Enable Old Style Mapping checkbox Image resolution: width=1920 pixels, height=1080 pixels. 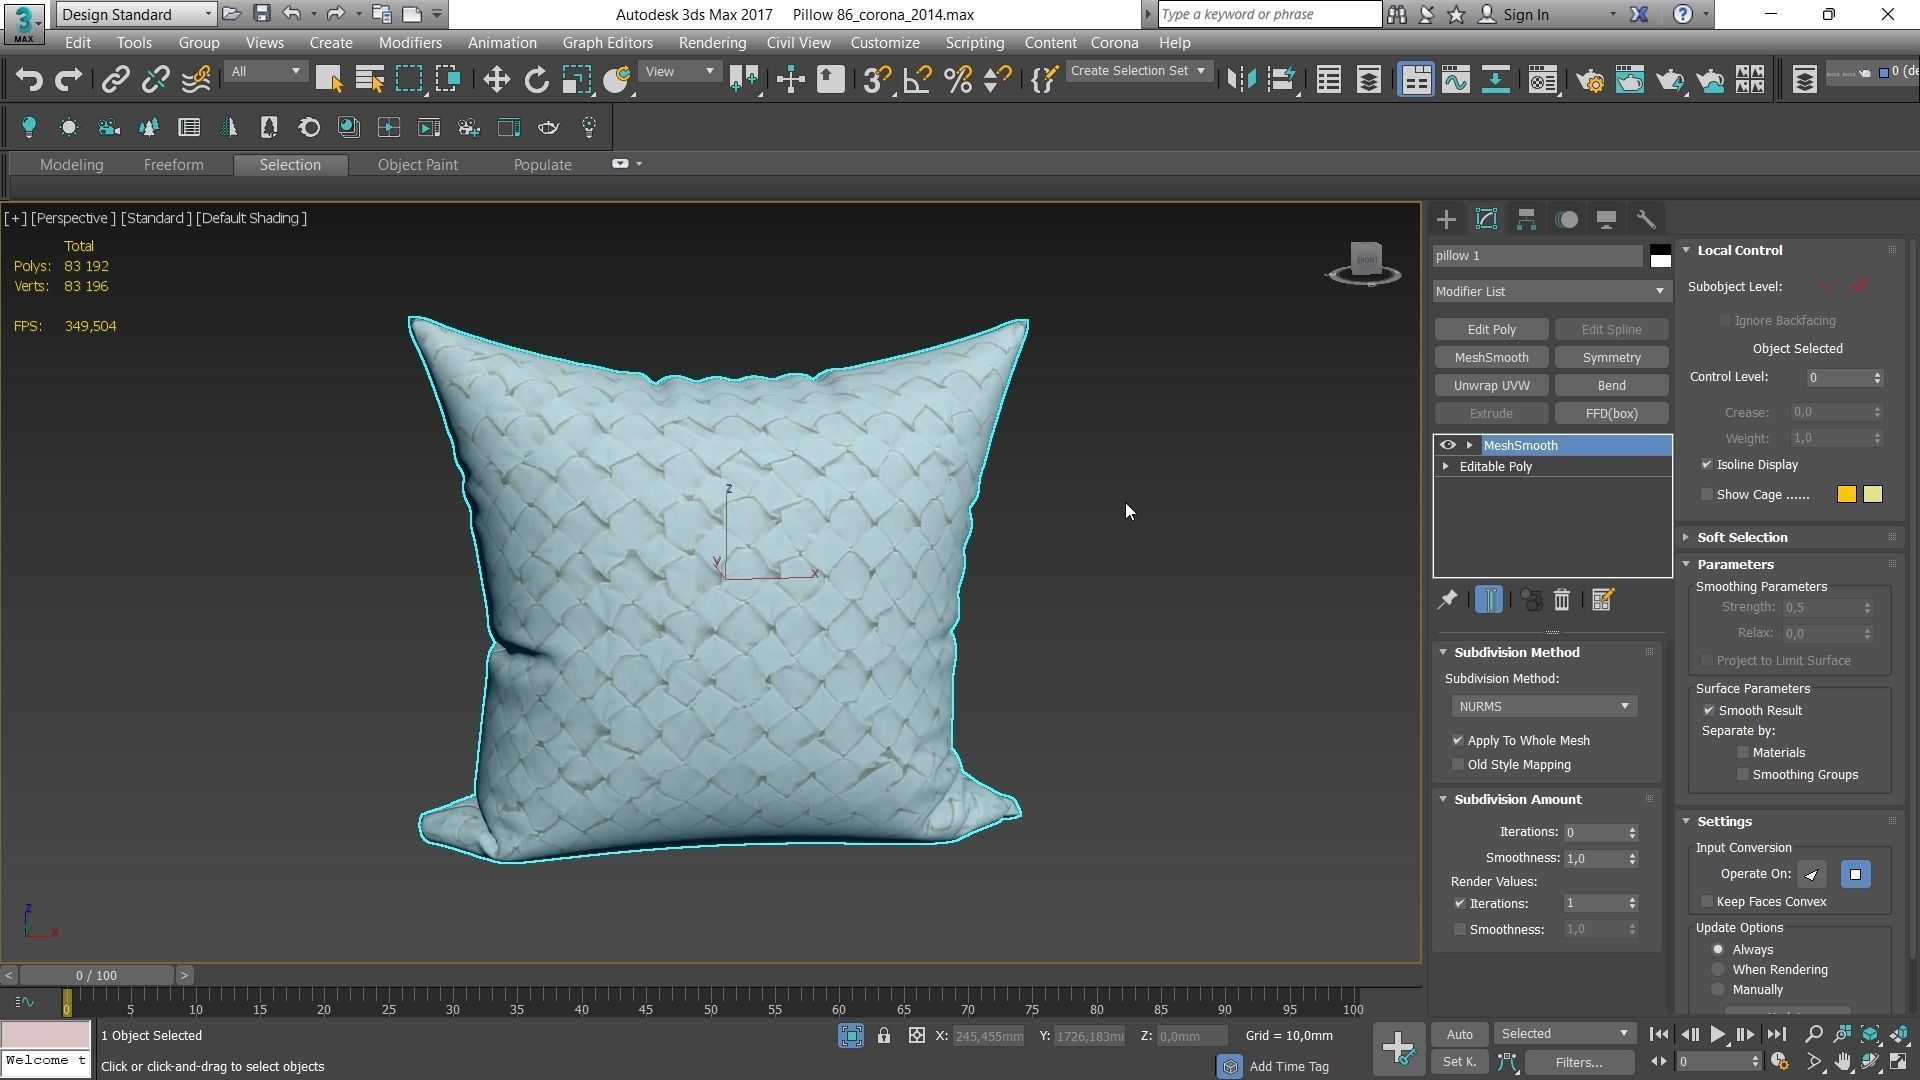pos(1458,765)
